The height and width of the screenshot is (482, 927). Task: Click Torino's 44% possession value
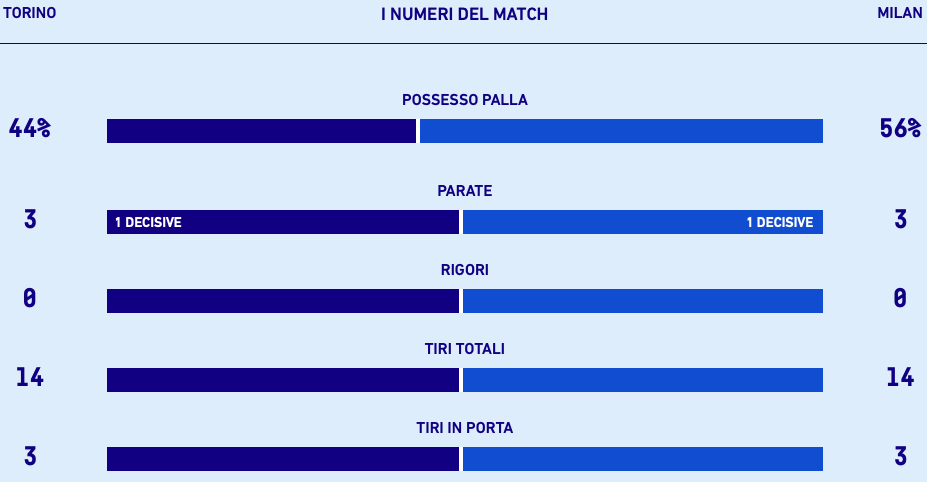(x=30, y=129)
